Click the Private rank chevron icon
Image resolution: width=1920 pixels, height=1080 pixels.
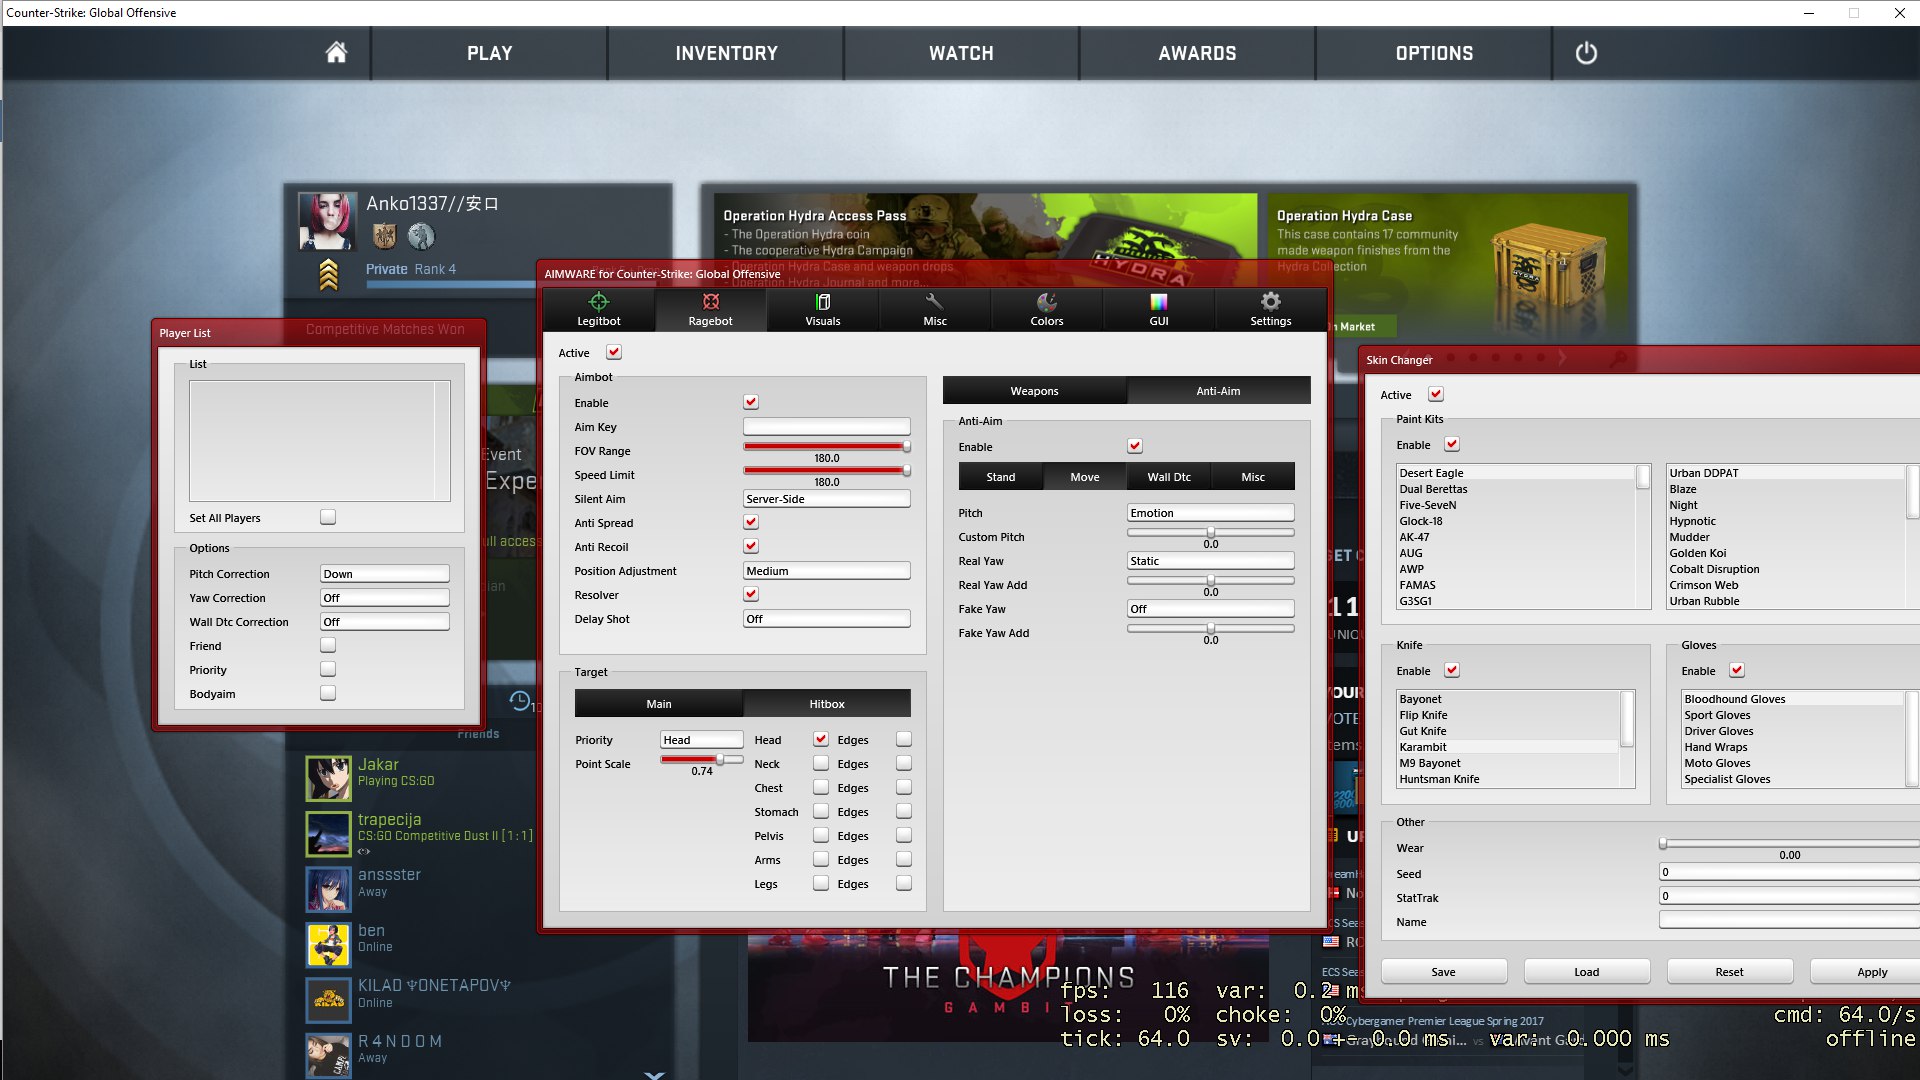click(x=328, y=274)
